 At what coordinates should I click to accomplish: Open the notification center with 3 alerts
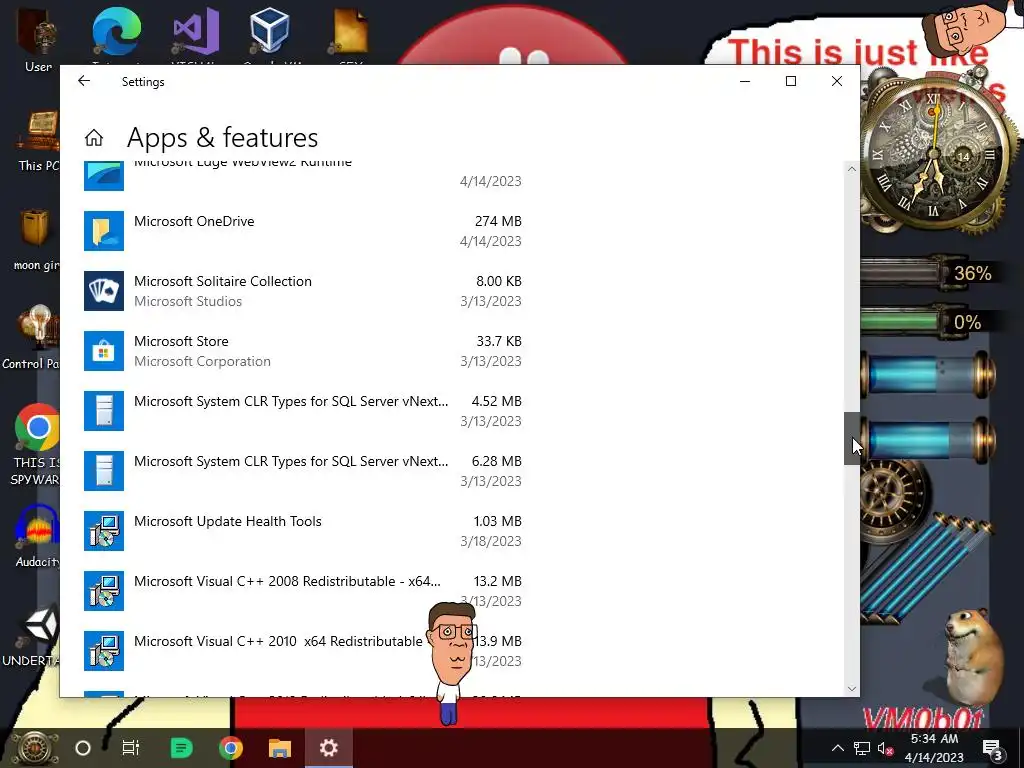[x=993, y=749]
